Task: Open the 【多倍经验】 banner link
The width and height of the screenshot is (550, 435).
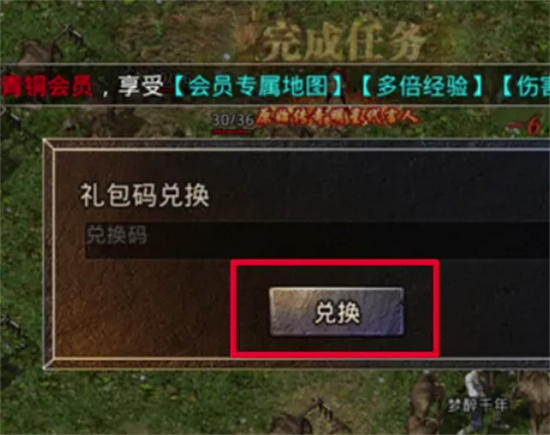Action: [422, 86]
